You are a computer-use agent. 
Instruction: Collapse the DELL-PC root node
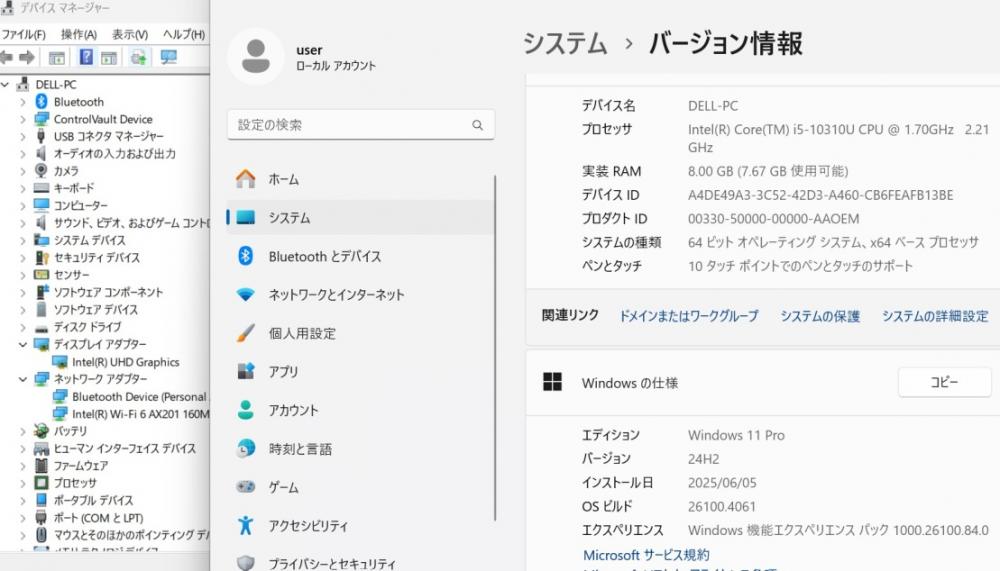(6, 84)
